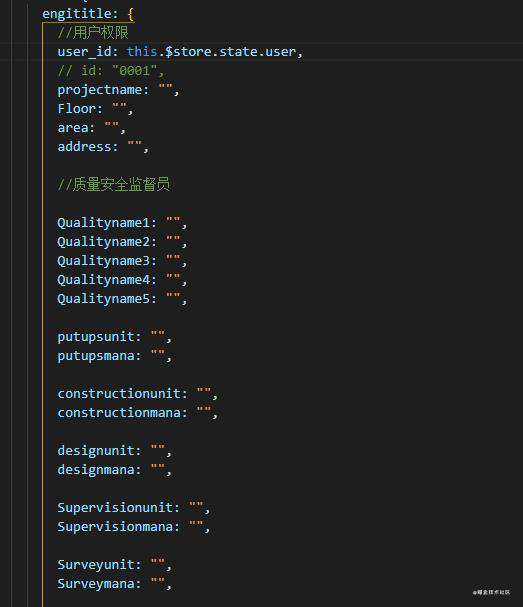Select the projectname property line
This screenshot has width=523, height=607.
pos(118,90)
